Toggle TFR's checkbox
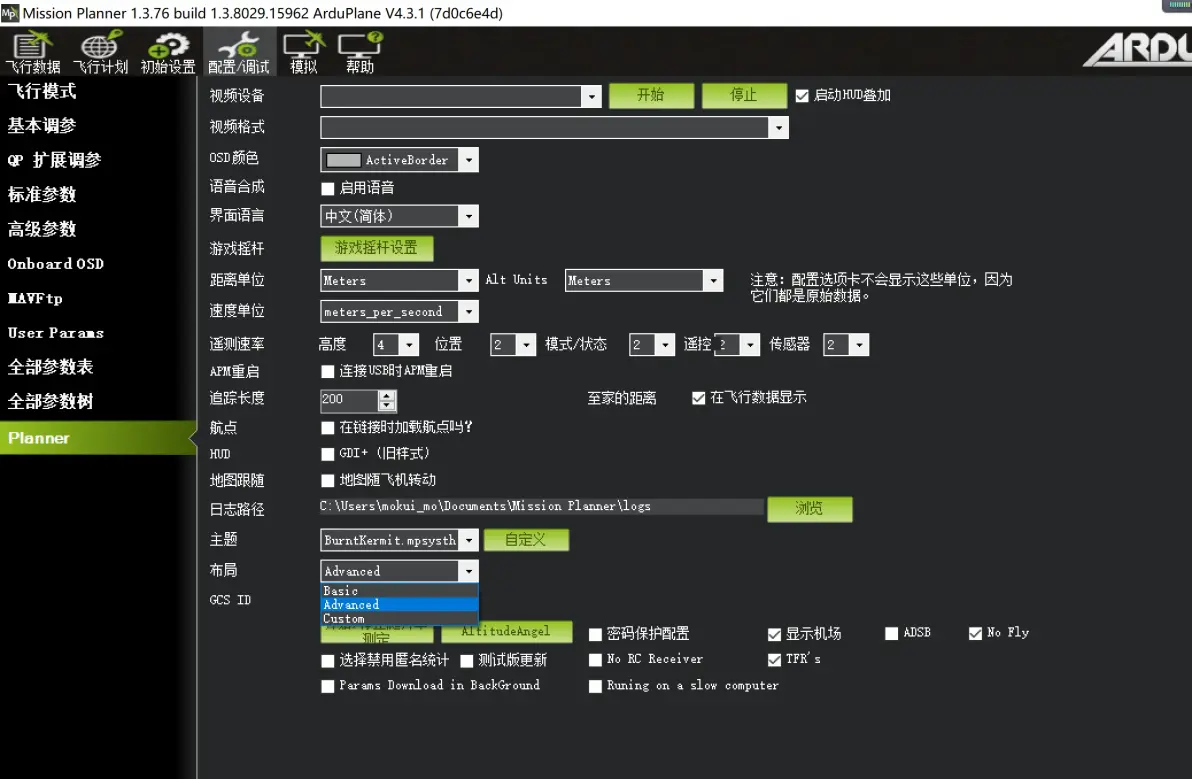Viewport: 1192px width, 779px height. (774, 660)
